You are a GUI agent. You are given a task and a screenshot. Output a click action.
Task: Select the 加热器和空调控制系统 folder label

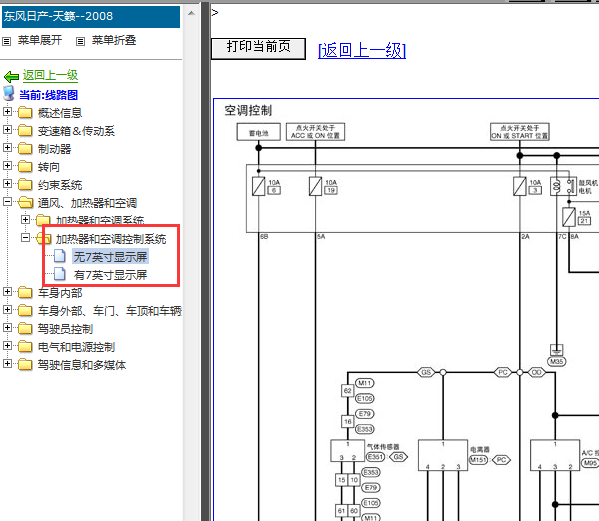111,239
